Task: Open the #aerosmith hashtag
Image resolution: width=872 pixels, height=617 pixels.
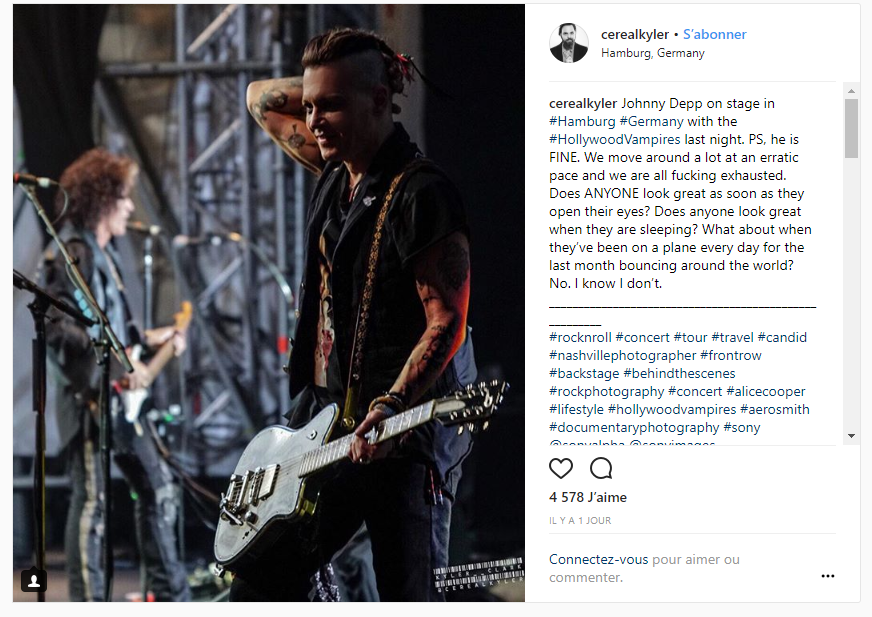Action: click(775, 409)
